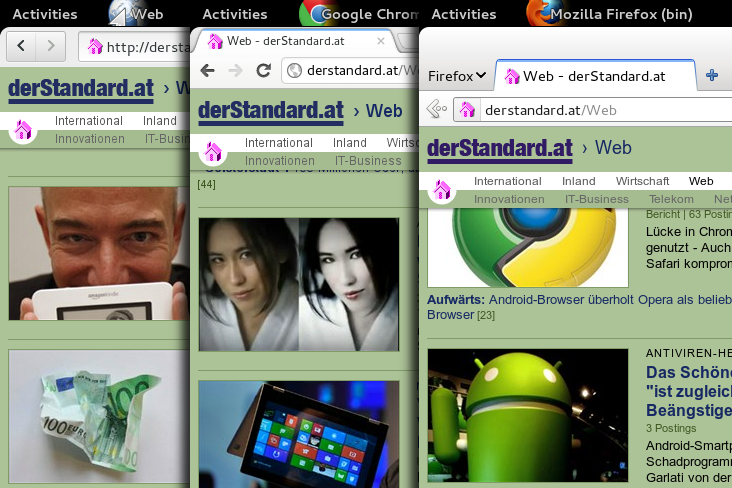732x488 pixels.
Task: Click Activities above the Firefox window
Action: [464, 14]
